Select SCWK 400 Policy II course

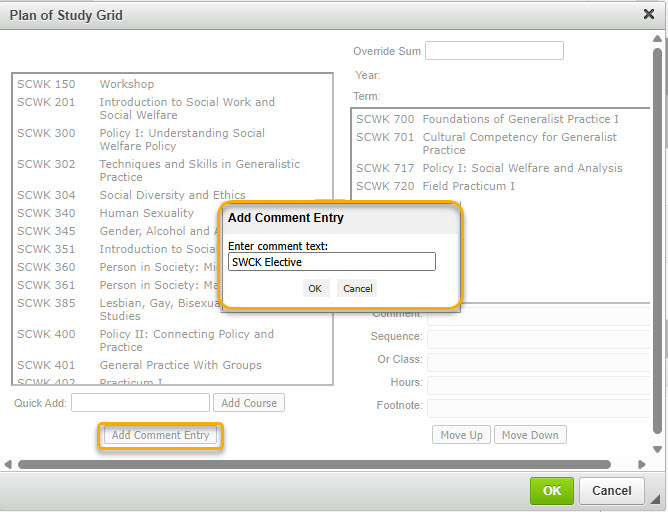[172, 340]
